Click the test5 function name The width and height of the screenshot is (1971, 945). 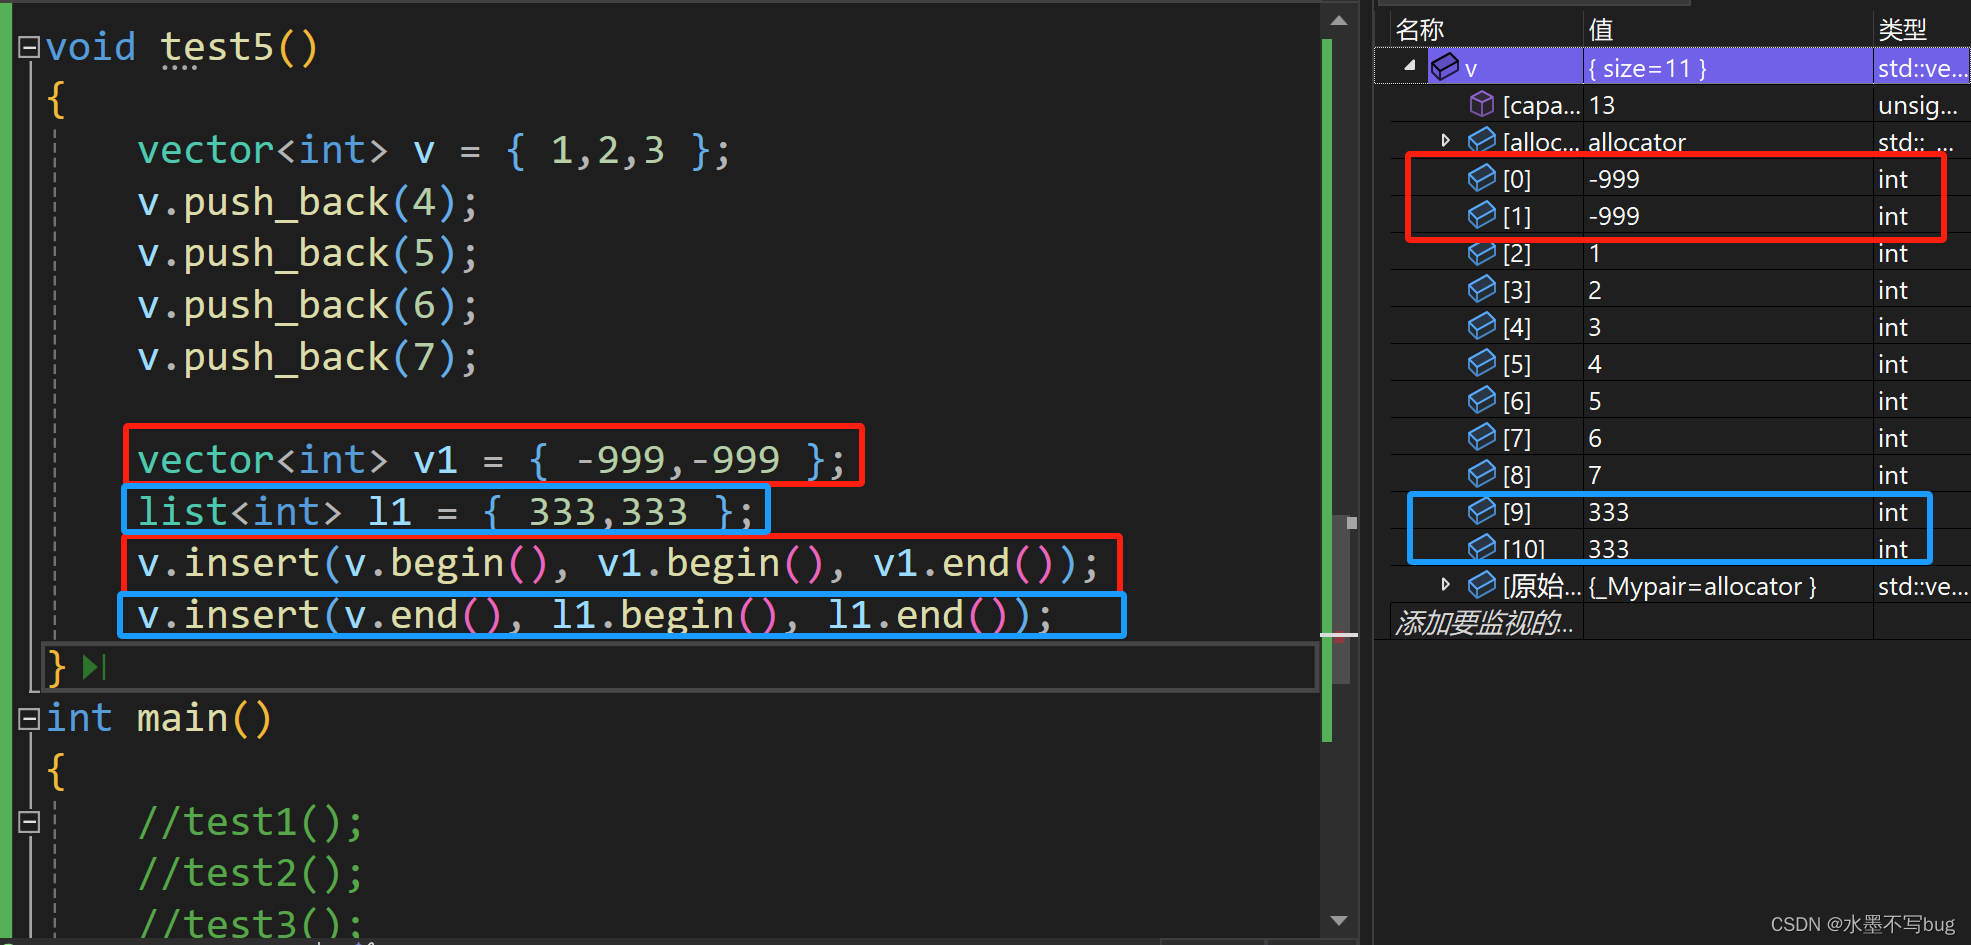pyautogui.click(x=218, y=47)
